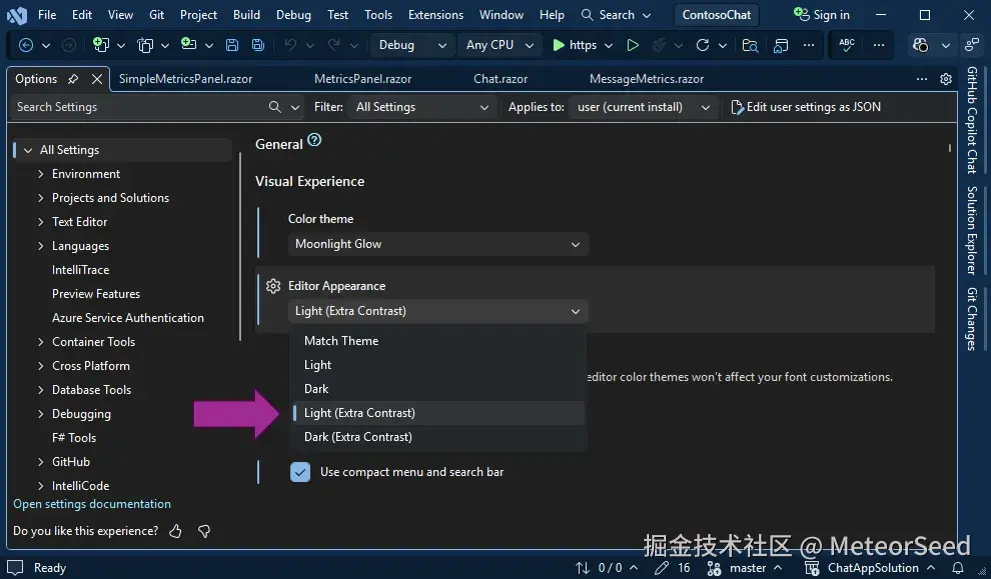This screenshot has width=991, height=579.
Task: Switch to the MetricsPanel.razor tab
Action: coord(363,79)
